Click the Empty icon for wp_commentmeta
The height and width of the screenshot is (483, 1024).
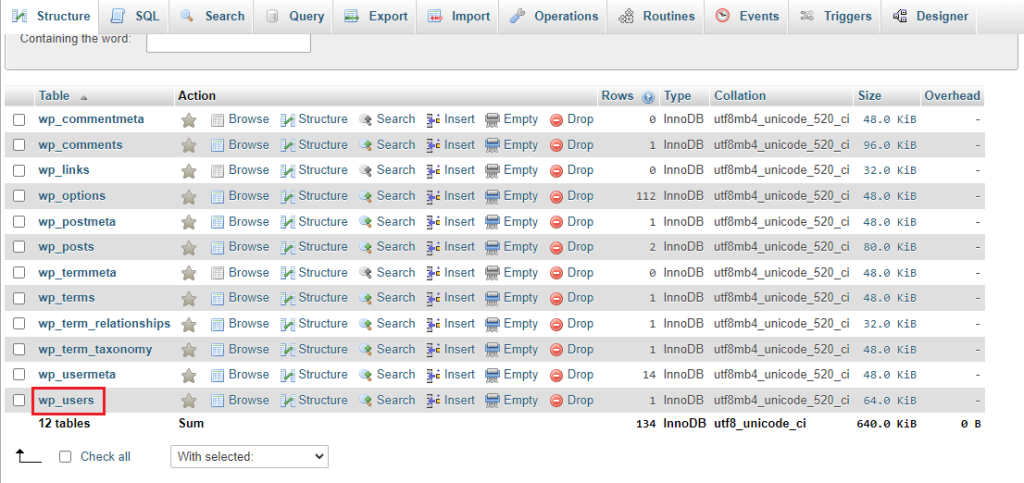[492, 119]
